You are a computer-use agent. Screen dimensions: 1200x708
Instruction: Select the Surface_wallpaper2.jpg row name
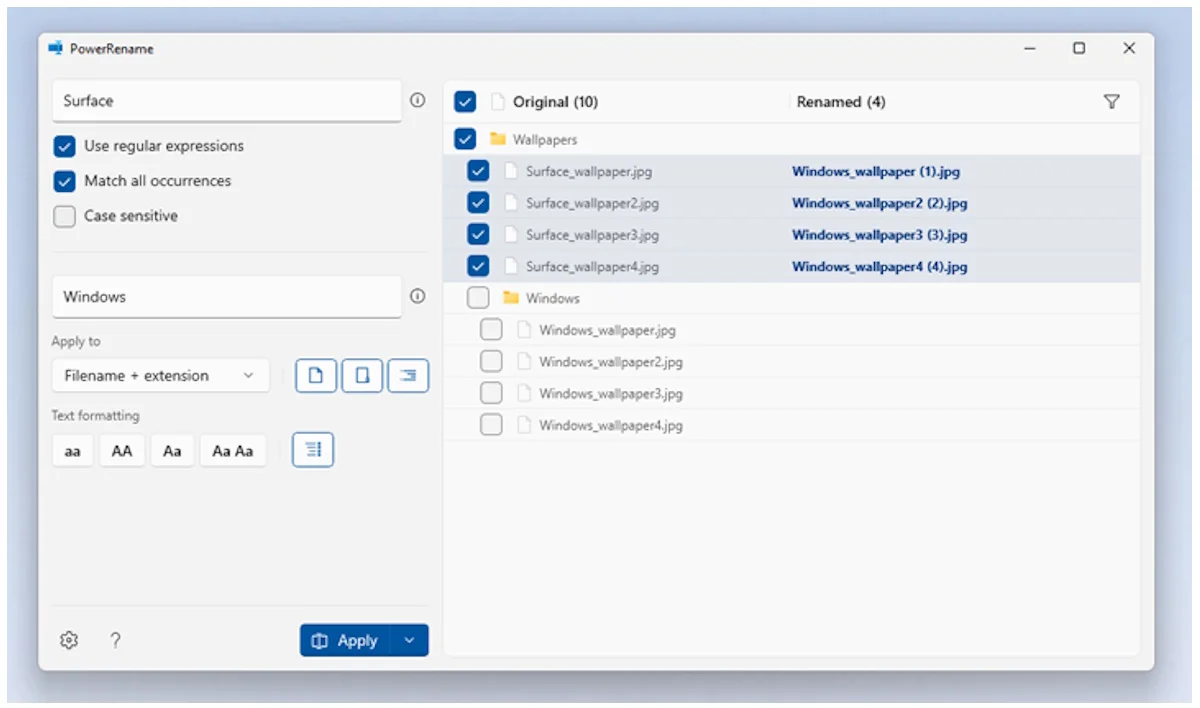(x=593, y=203)
